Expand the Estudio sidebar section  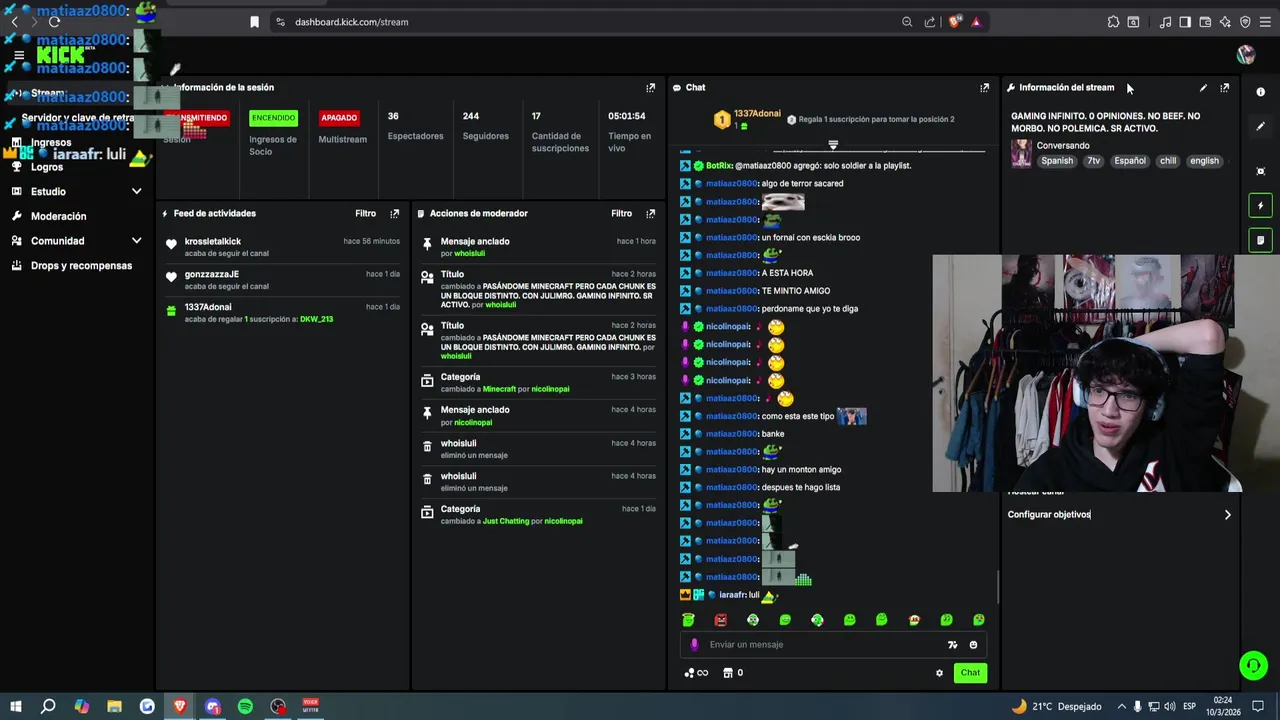[x=136, y=192]
